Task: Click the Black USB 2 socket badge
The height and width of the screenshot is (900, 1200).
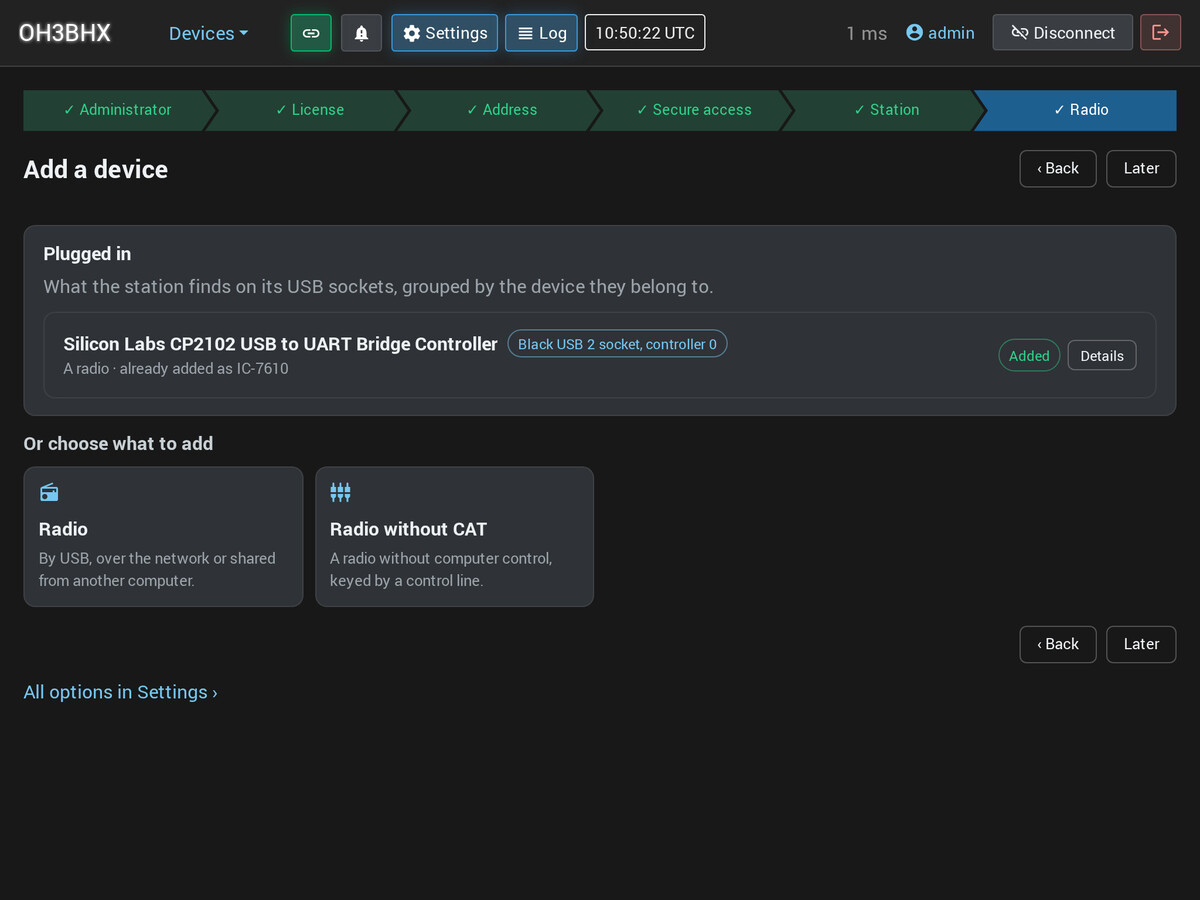Action: tap(617, 344)
